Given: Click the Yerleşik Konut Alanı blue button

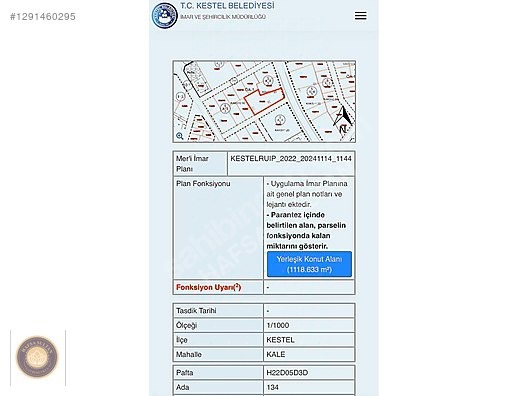Looking at the screenshot, I should [x=309, y=264].
